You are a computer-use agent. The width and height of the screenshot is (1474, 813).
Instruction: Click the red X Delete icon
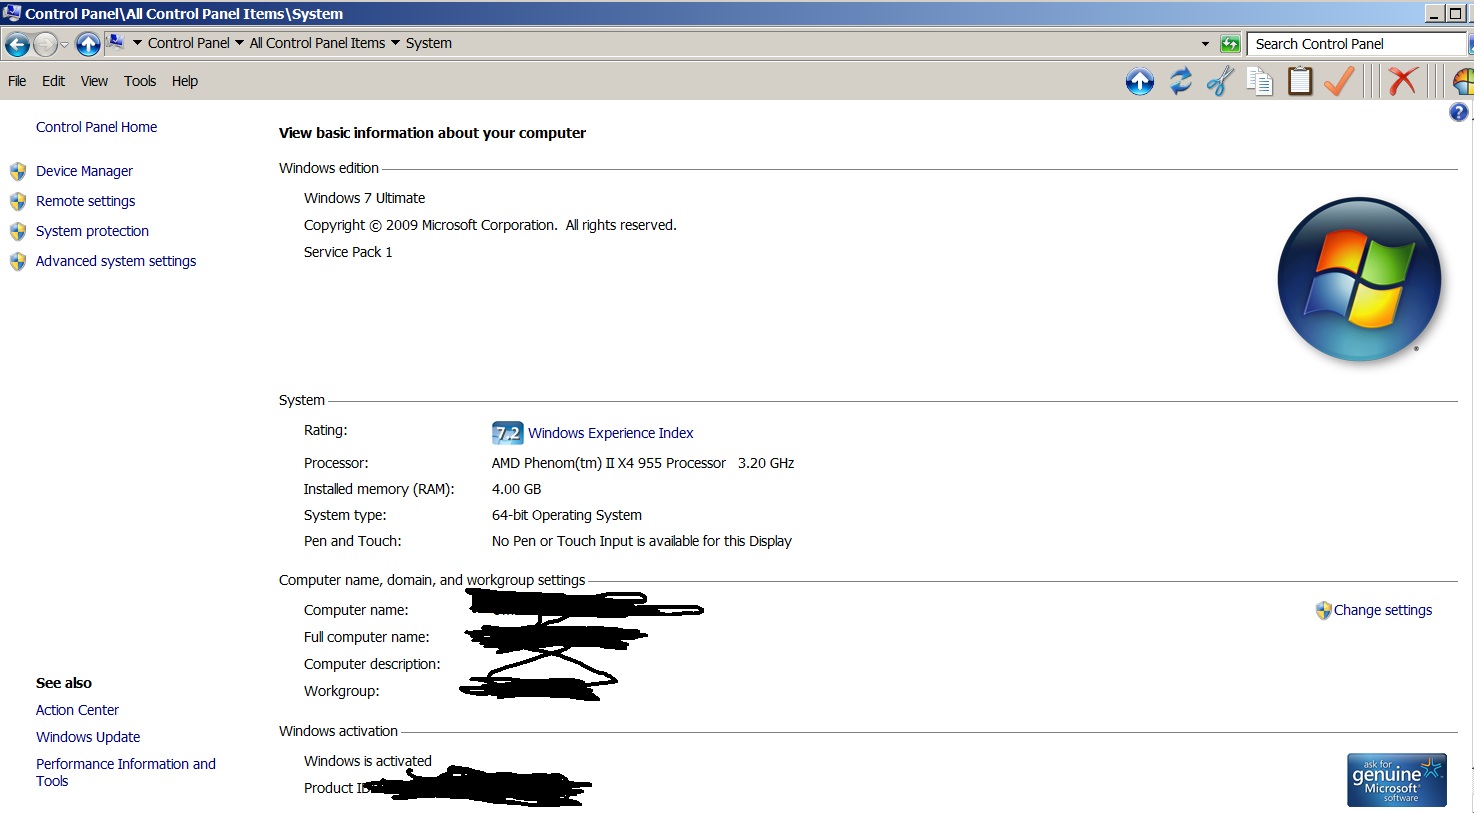tap(1403, 81)
